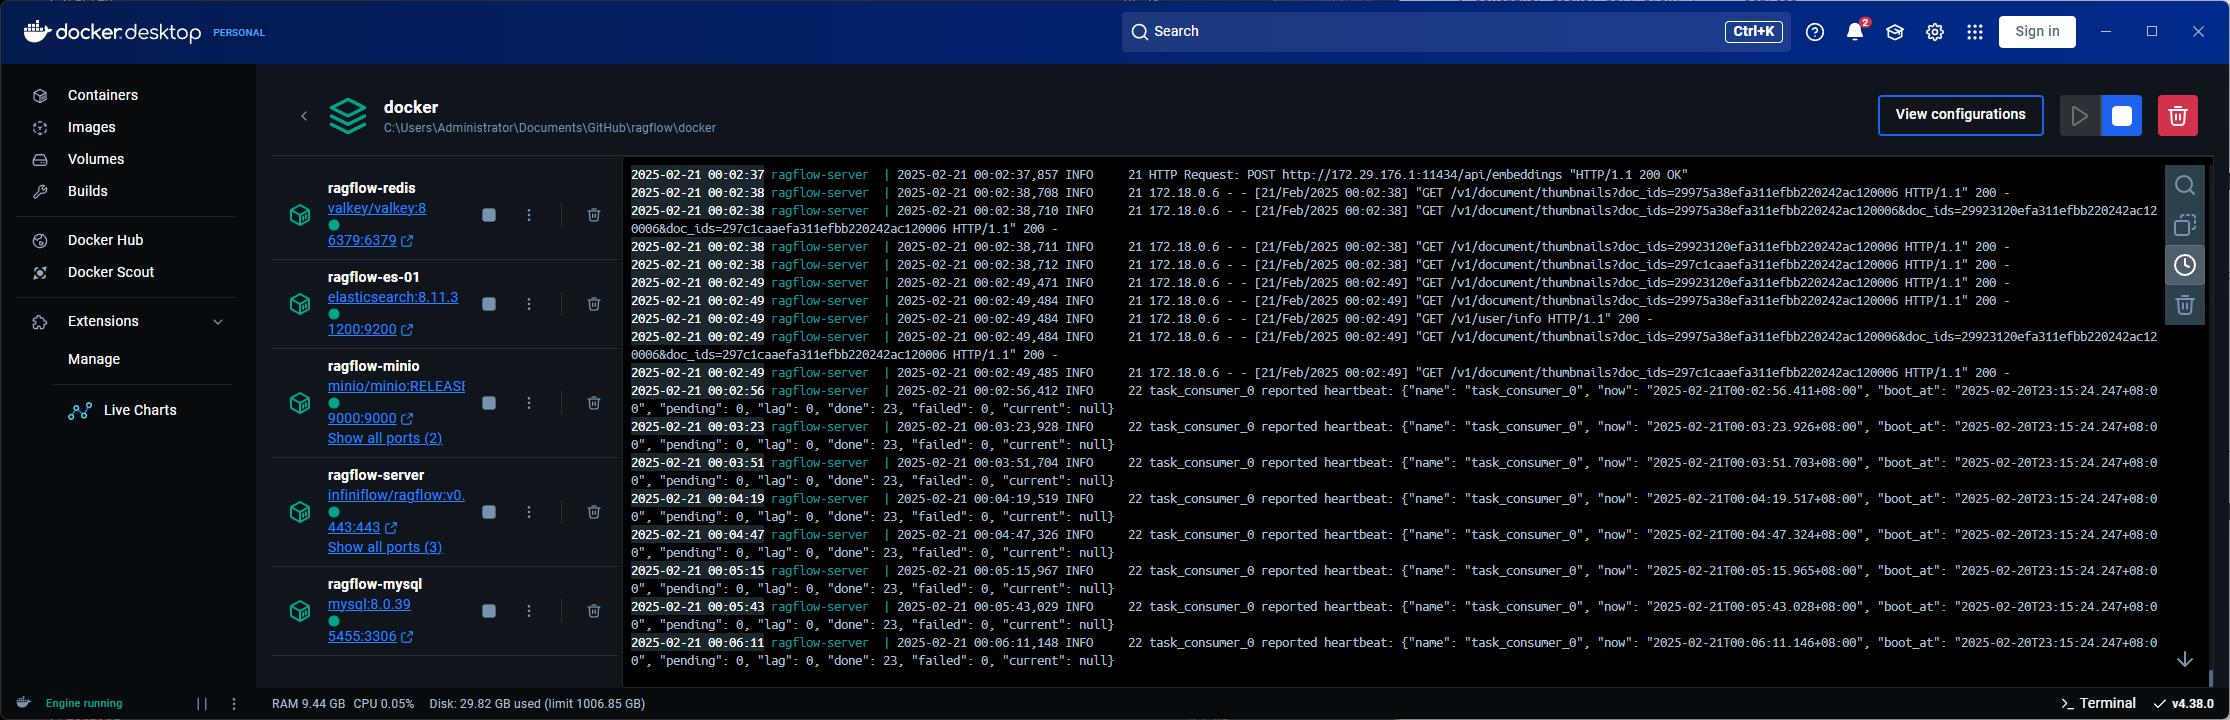The width and height of the screenshot is (2230, 720).
Task: Toggle log timestamps clock icon
Action: (2185, 265)
